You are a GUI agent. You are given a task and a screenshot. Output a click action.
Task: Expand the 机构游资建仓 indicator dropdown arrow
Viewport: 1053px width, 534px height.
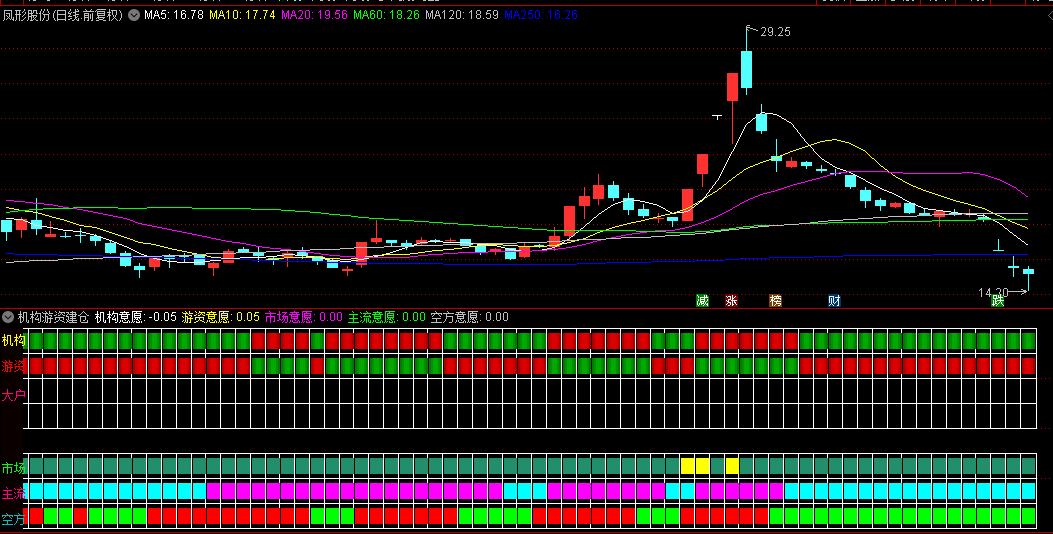pyautogui.click(x=8, y=317)
